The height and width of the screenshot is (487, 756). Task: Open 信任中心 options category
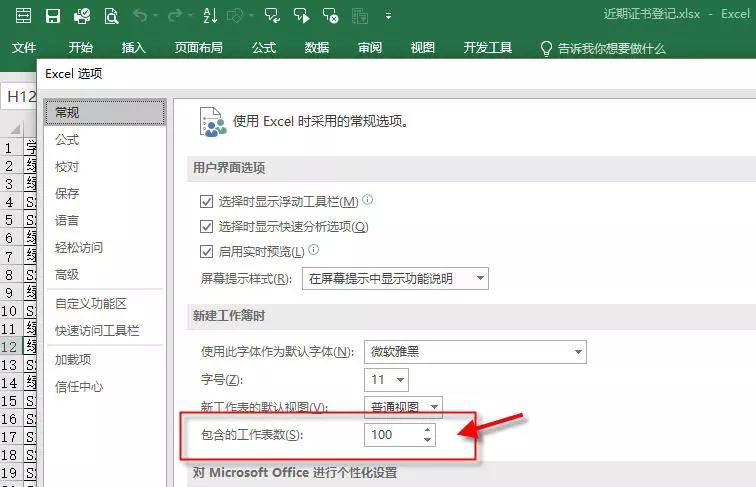[79, 386]
